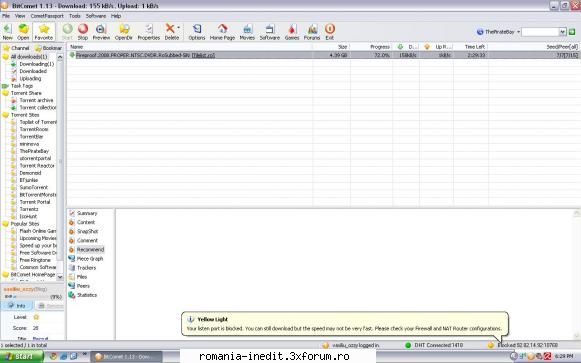581x363 pixels.
Task: Select the Torrent Share tree node
Action: coord(26,93)
